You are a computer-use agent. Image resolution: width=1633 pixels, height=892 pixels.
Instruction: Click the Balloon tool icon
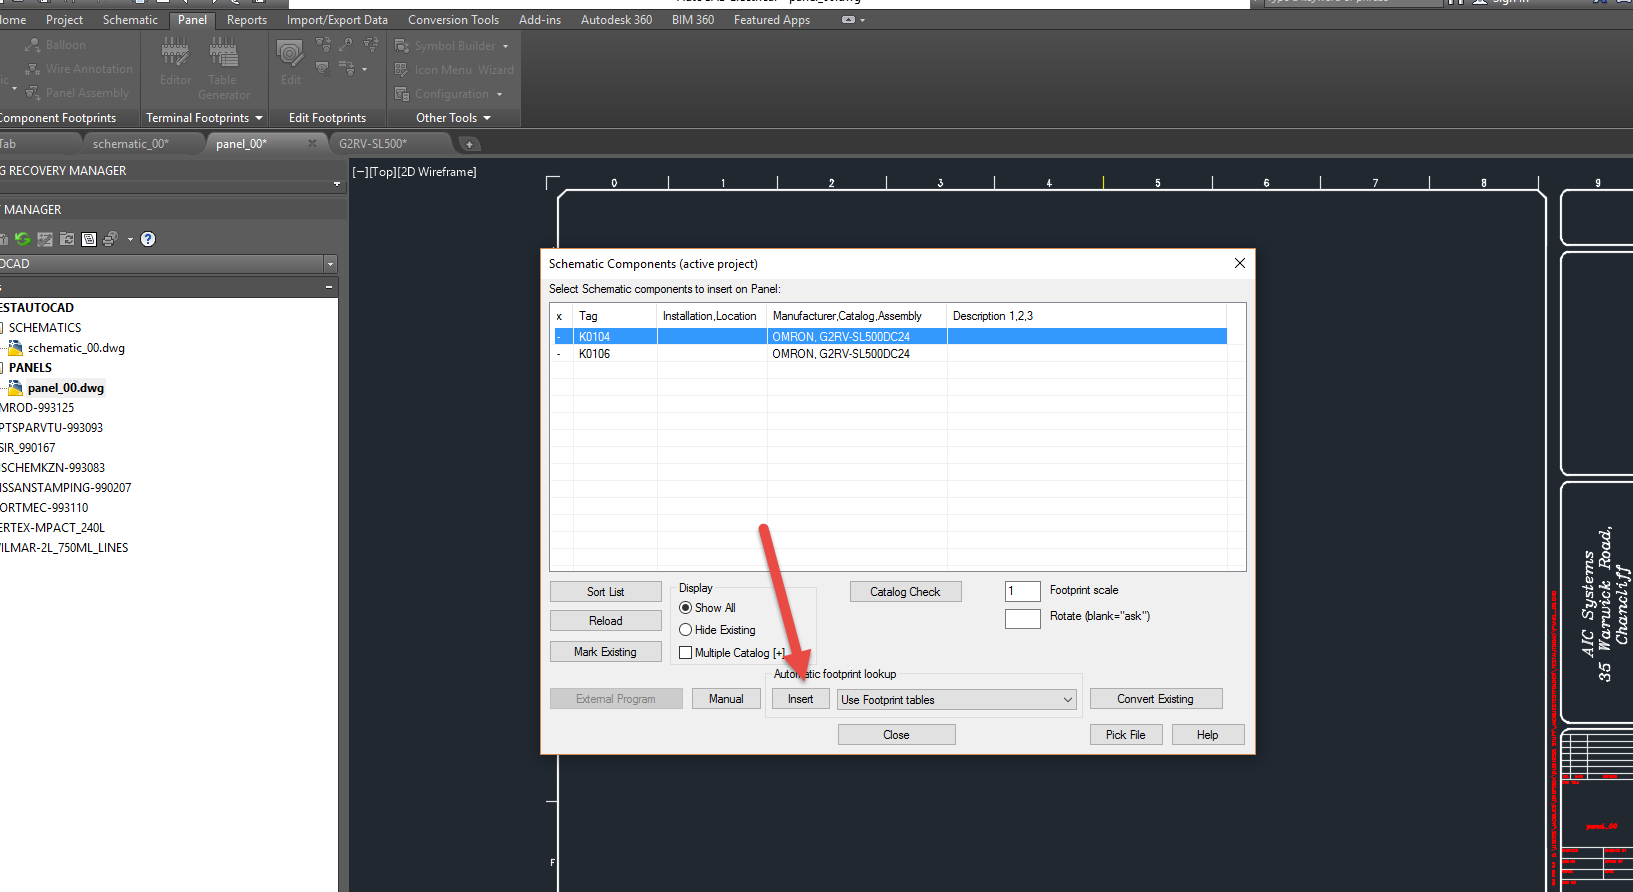tap(33, 45)
